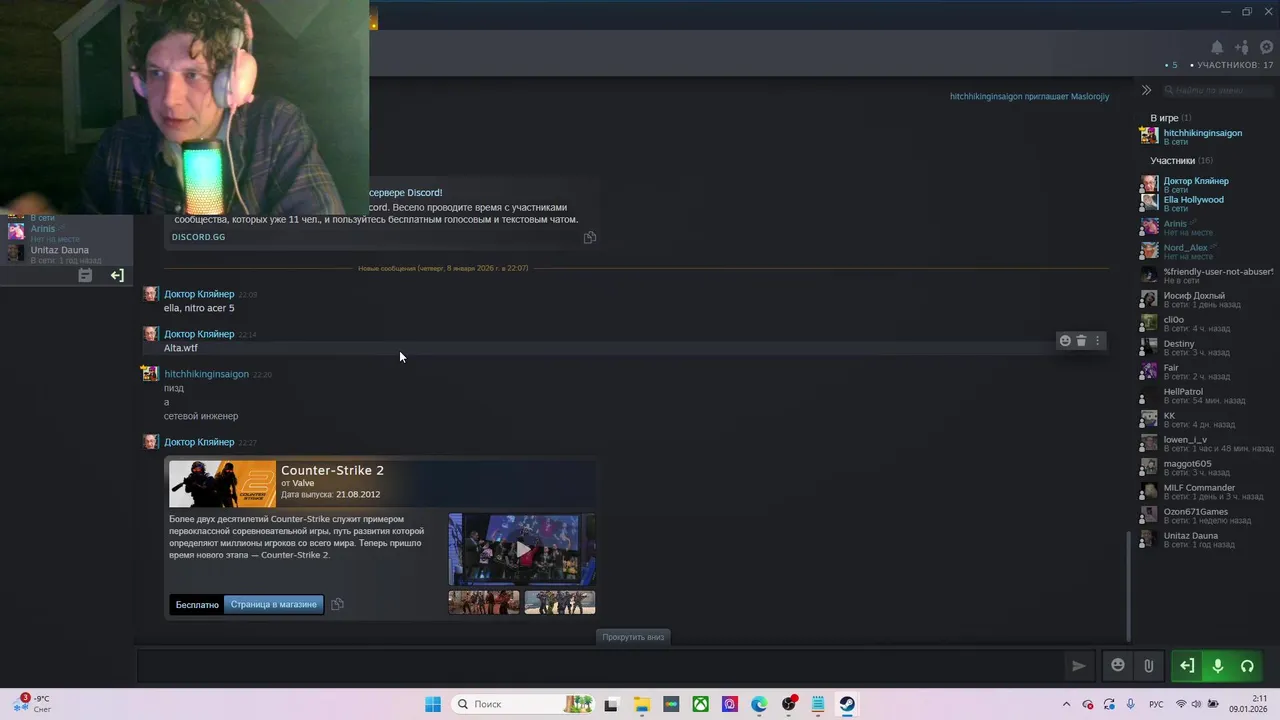Screen dimensions: 1280x720
Task: Open Xbox app from the taskbar
Action: pos(701,704)
